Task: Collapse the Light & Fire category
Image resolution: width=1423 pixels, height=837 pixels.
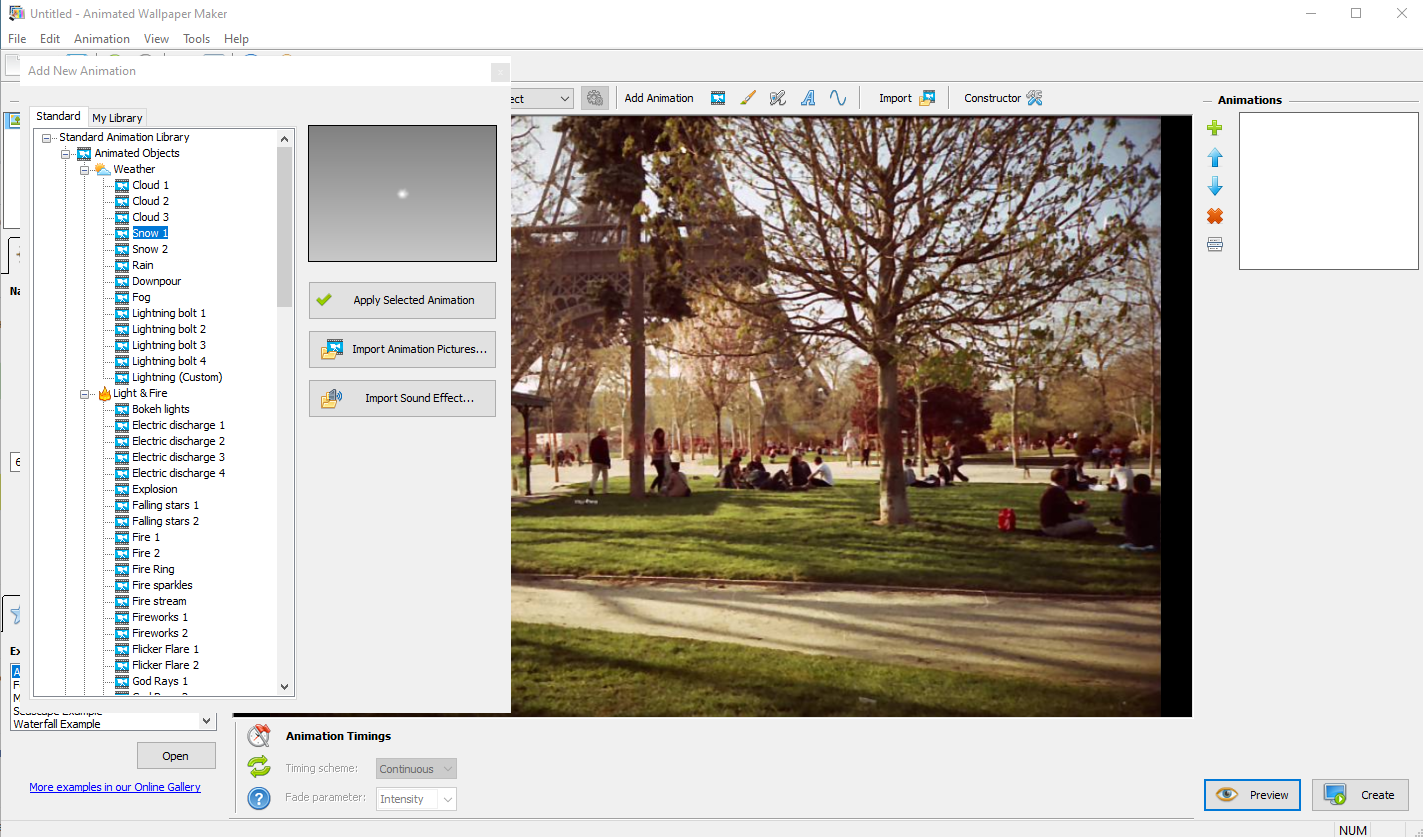Action: (x=85, y=393)
